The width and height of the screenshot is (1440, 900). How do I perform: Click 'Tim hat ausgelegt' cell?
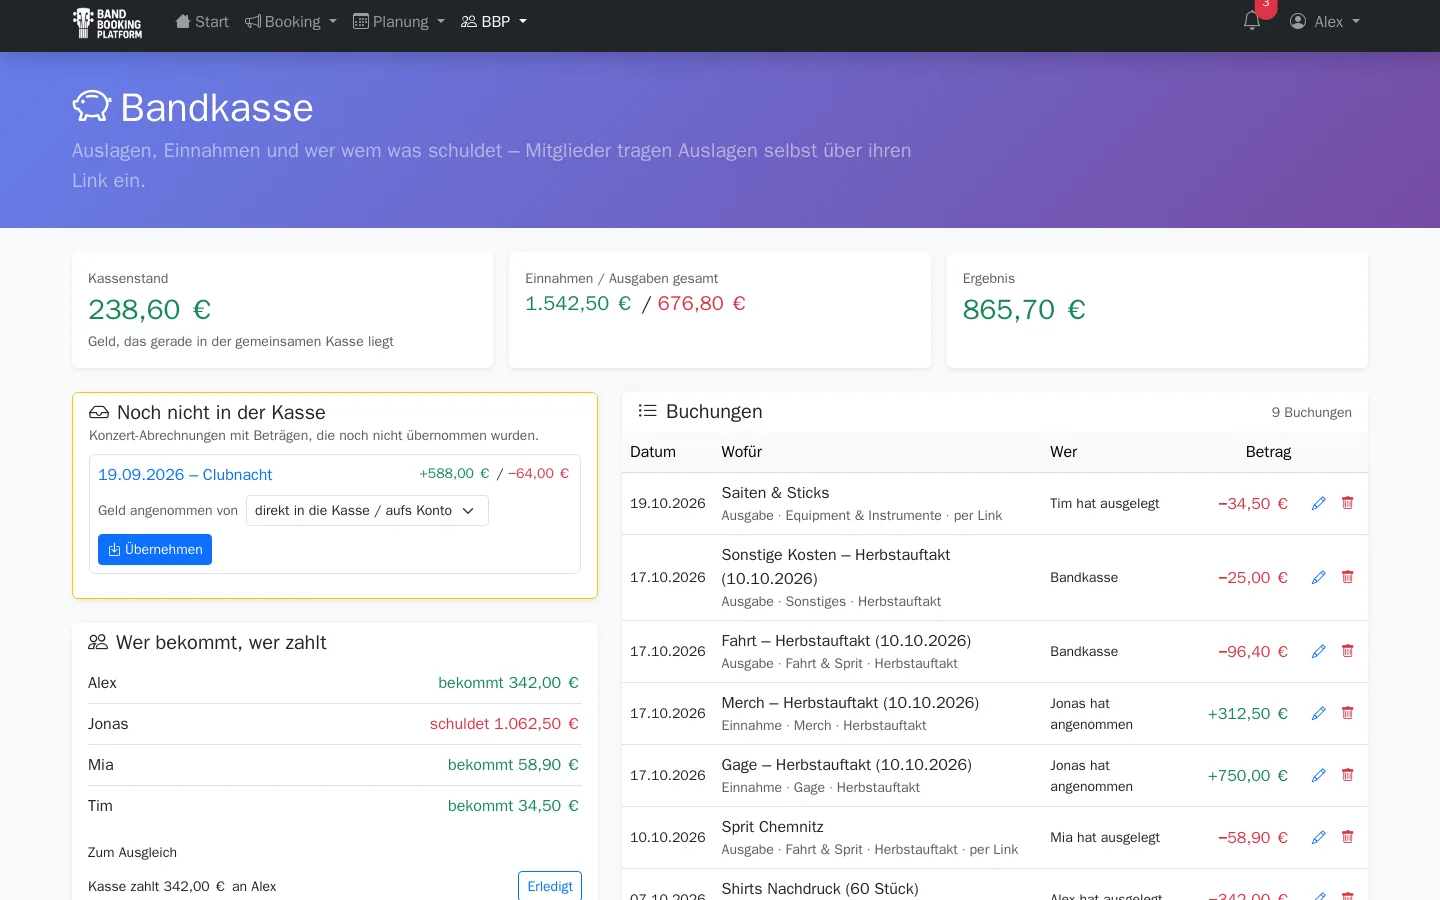pos(1105,503)
